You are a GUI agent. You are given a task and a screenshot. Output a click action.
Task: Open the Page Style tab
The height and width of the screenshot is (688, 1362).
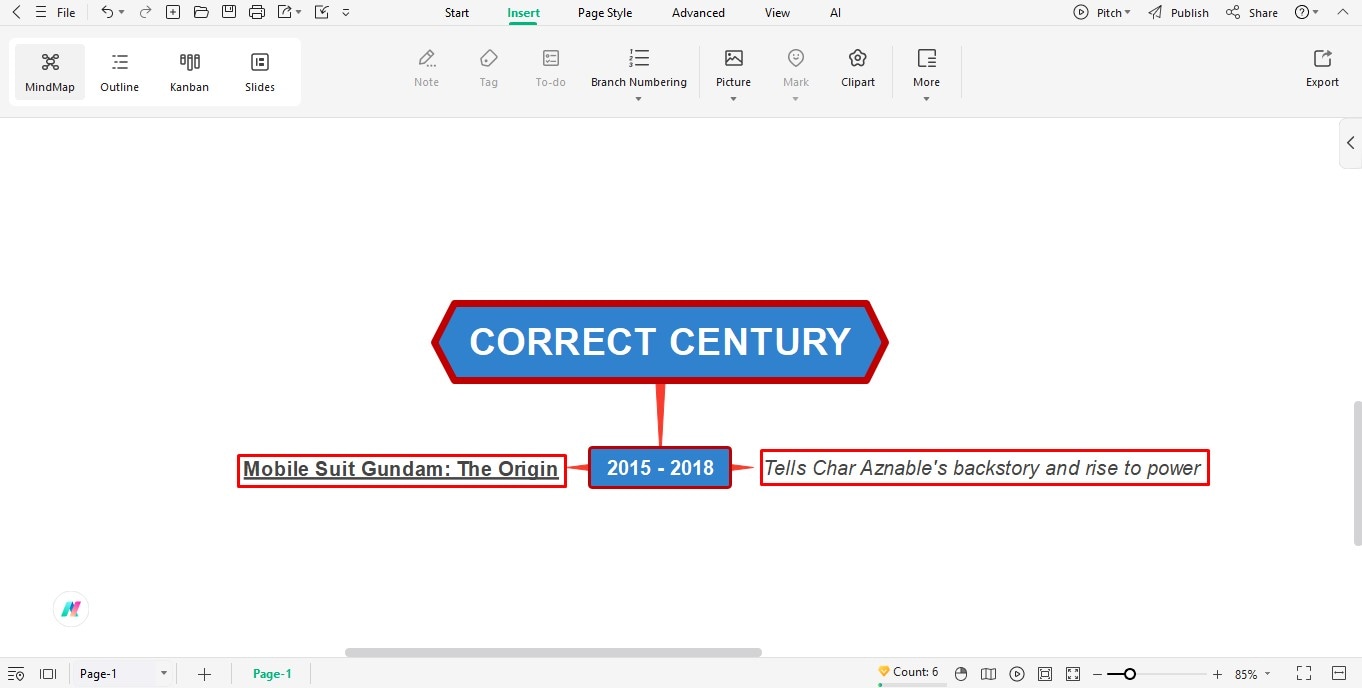point(605,13)
